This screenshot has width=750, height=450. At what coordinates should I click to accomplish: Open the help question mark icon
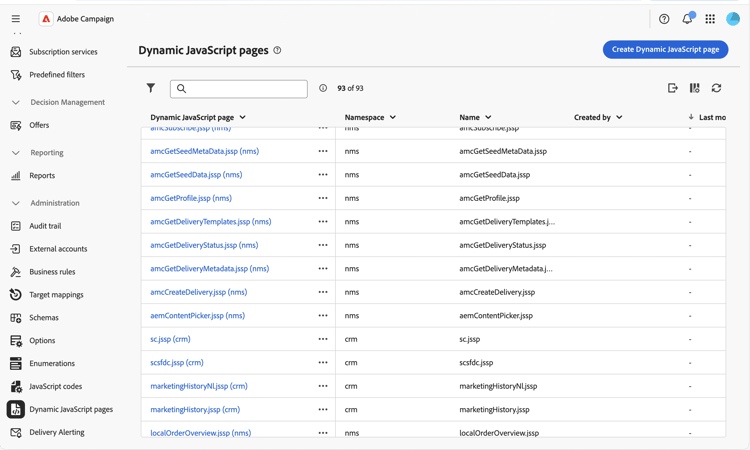point(664,19)
